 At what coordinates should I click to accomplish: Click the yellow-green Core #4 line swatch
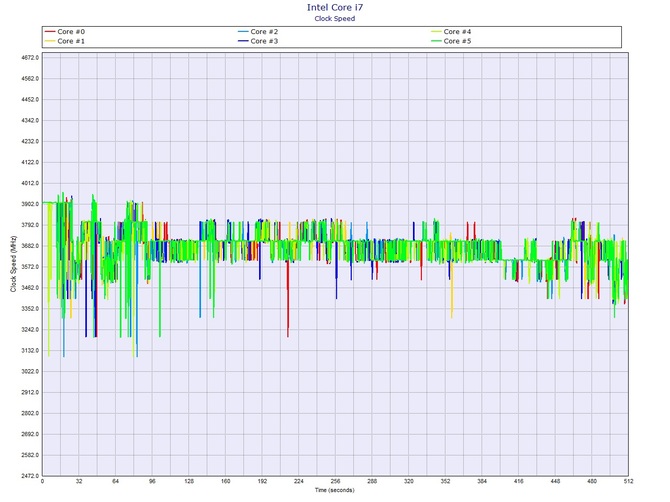(x=436, y=32)
